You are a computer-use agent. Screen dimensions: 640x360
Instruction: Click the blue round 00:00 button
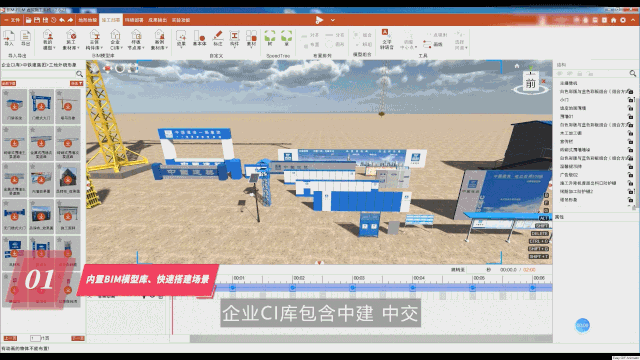(582, 325)
